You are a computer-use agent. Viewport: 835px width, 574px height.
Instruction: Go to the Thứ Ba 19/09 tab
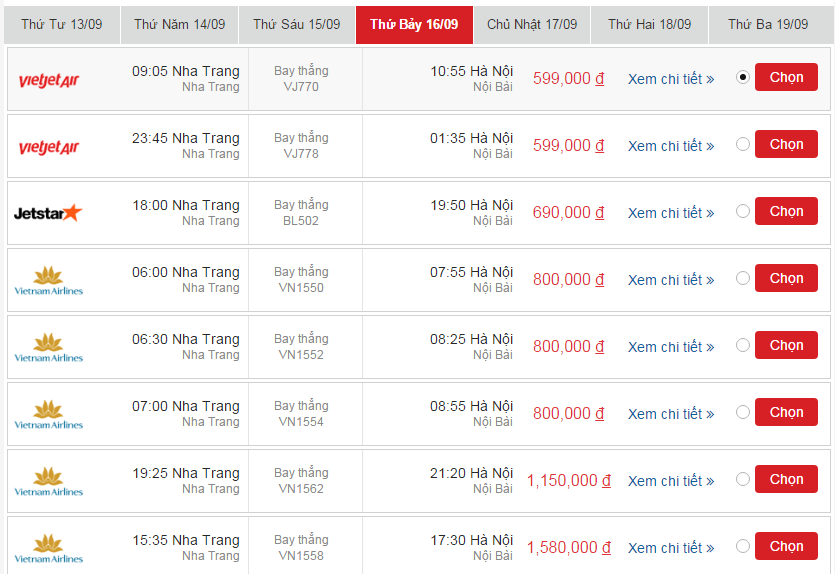coord(767,25)
